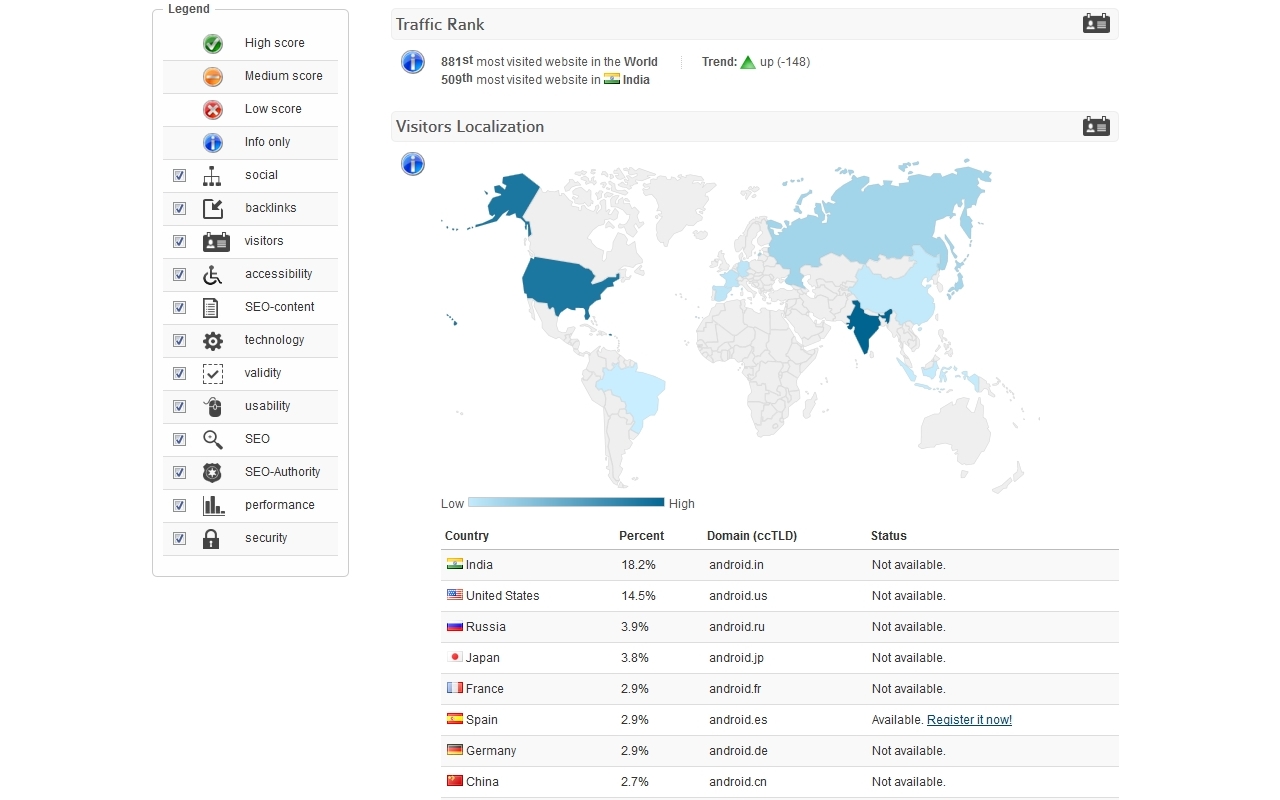Click the accessibility wheelchair icon
Image resolution: width=1280 pixels, height=800 pixels.
click(x=212, y=274)
